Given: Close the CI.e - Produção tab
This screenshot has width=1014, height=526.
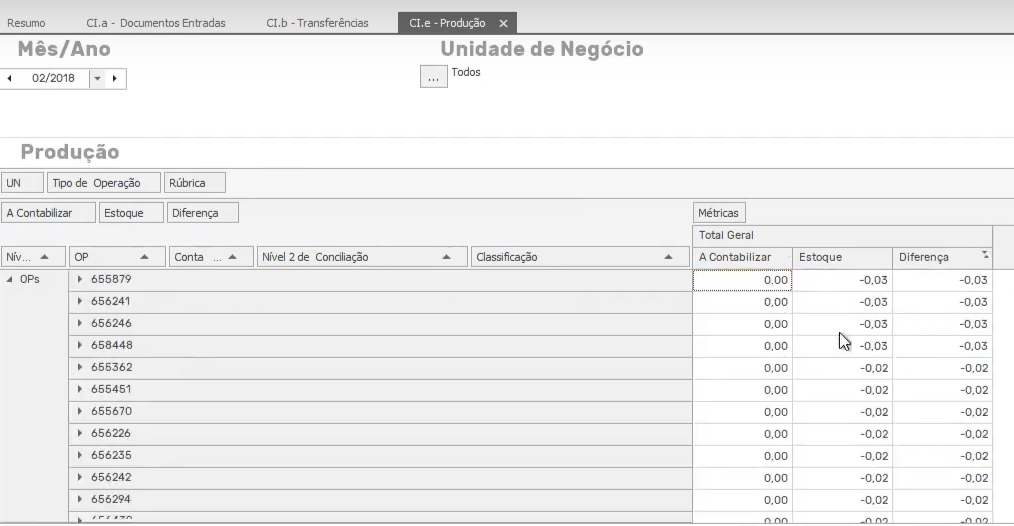Looking at the screenshot, I should point(503,23).
